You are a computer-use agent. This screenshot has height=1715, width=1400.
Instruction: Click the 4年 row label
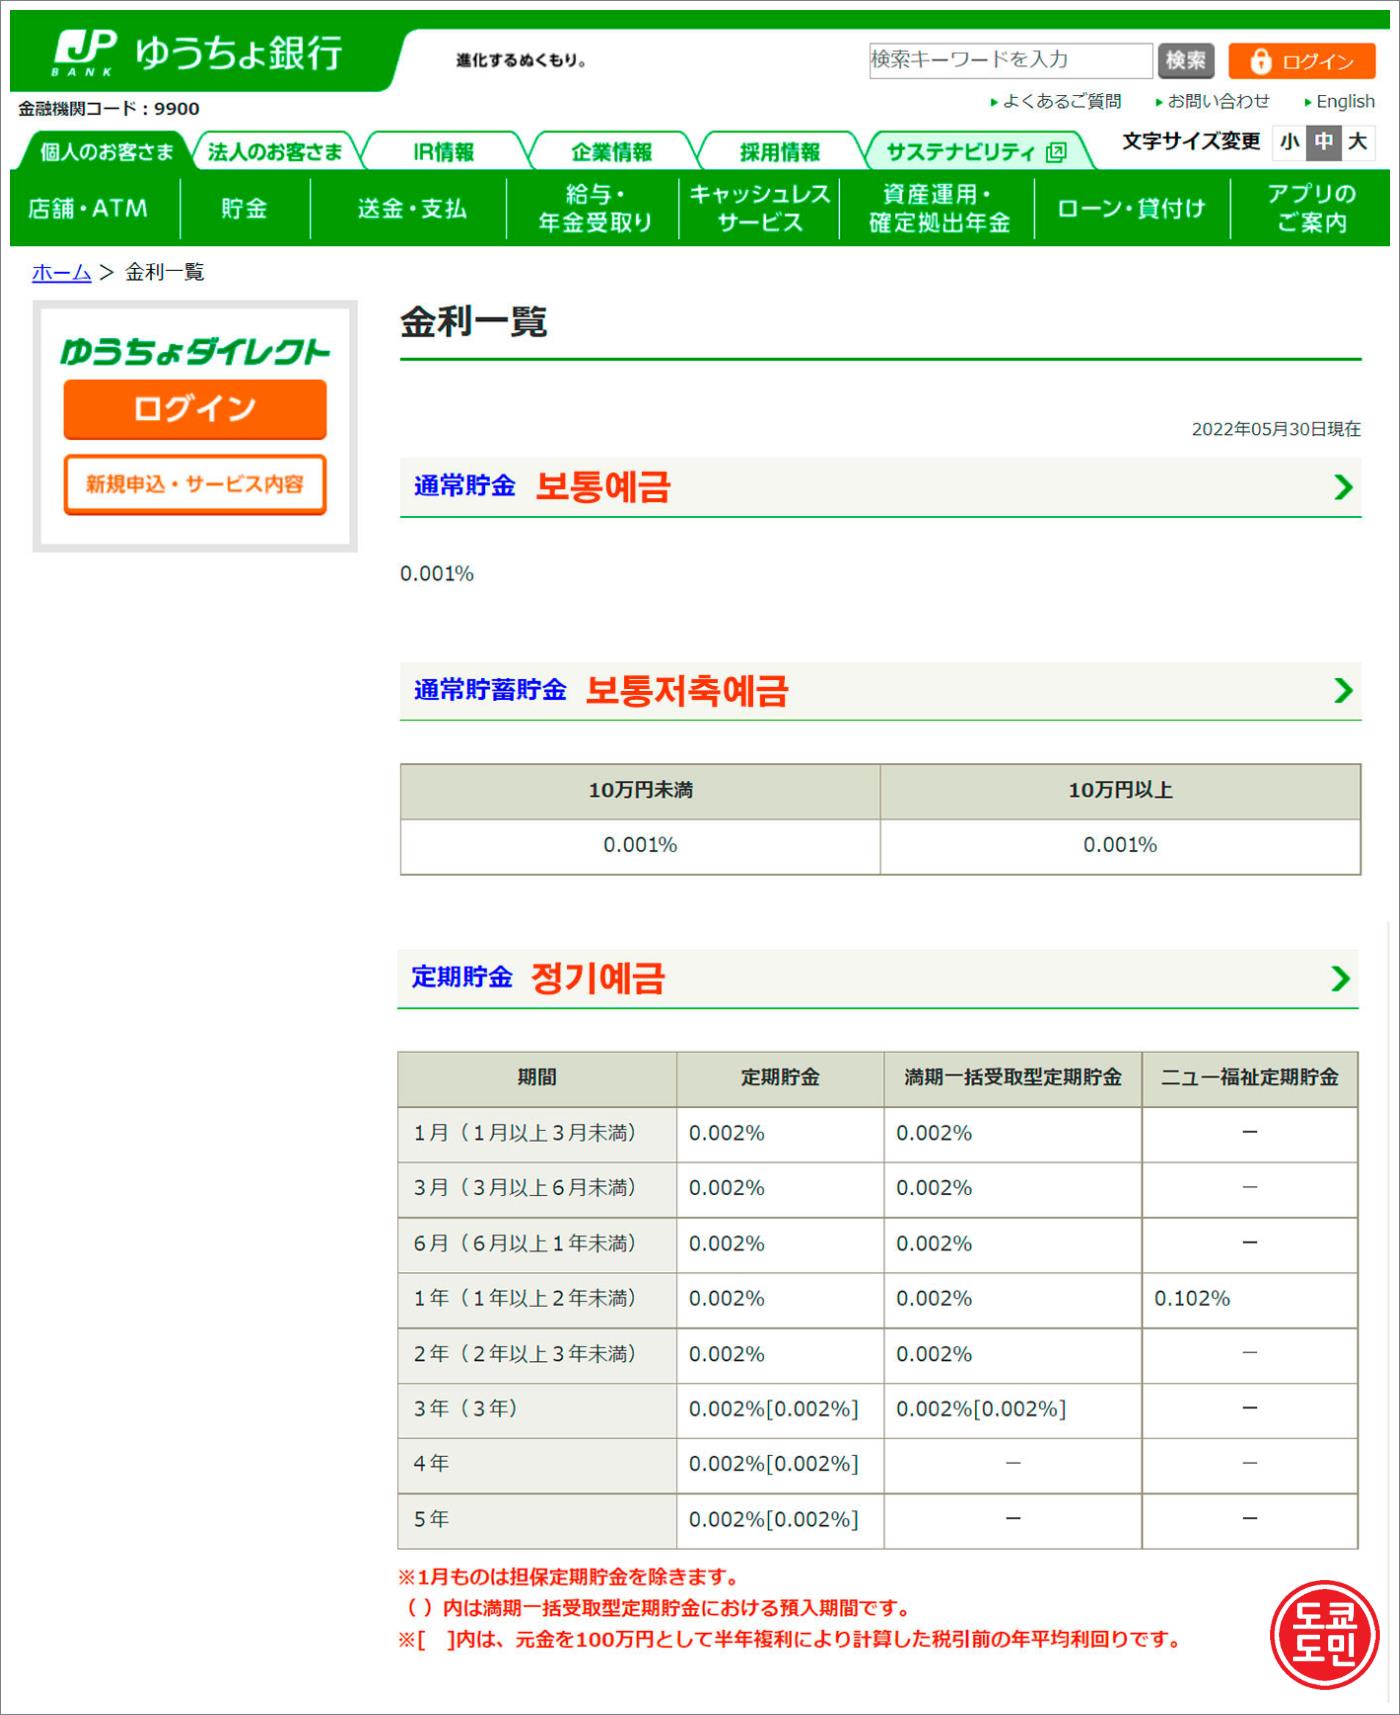[537, 1464]
